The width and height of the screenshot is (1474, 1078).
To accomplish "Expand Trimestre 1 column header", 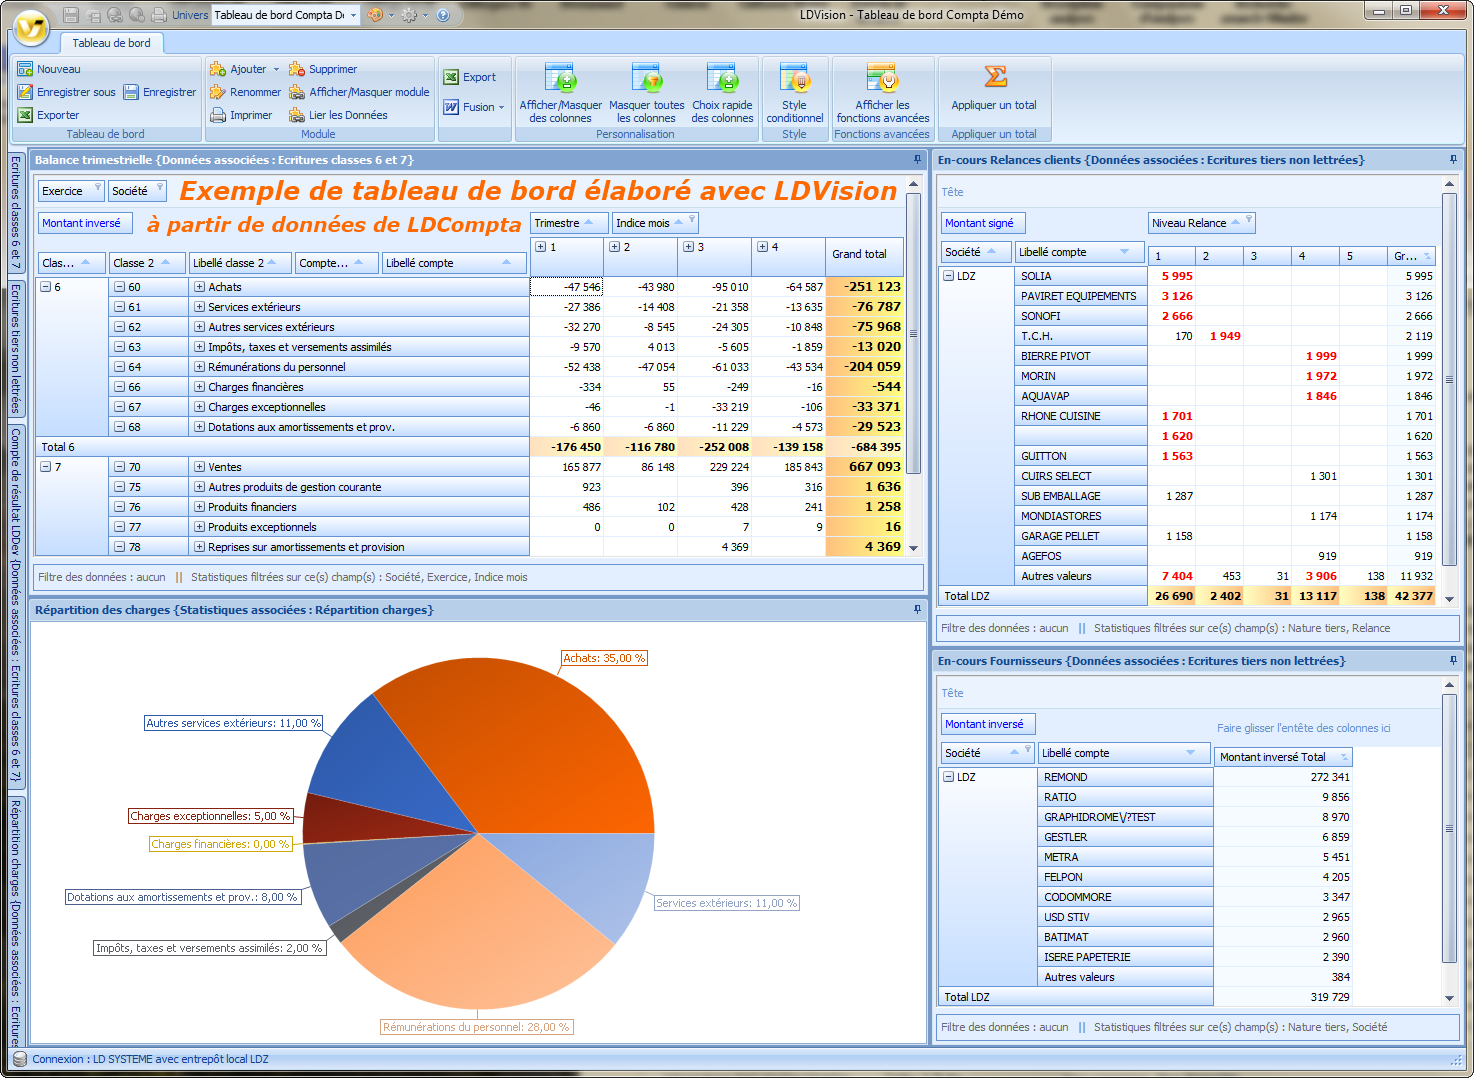I will tap(541, 247).
